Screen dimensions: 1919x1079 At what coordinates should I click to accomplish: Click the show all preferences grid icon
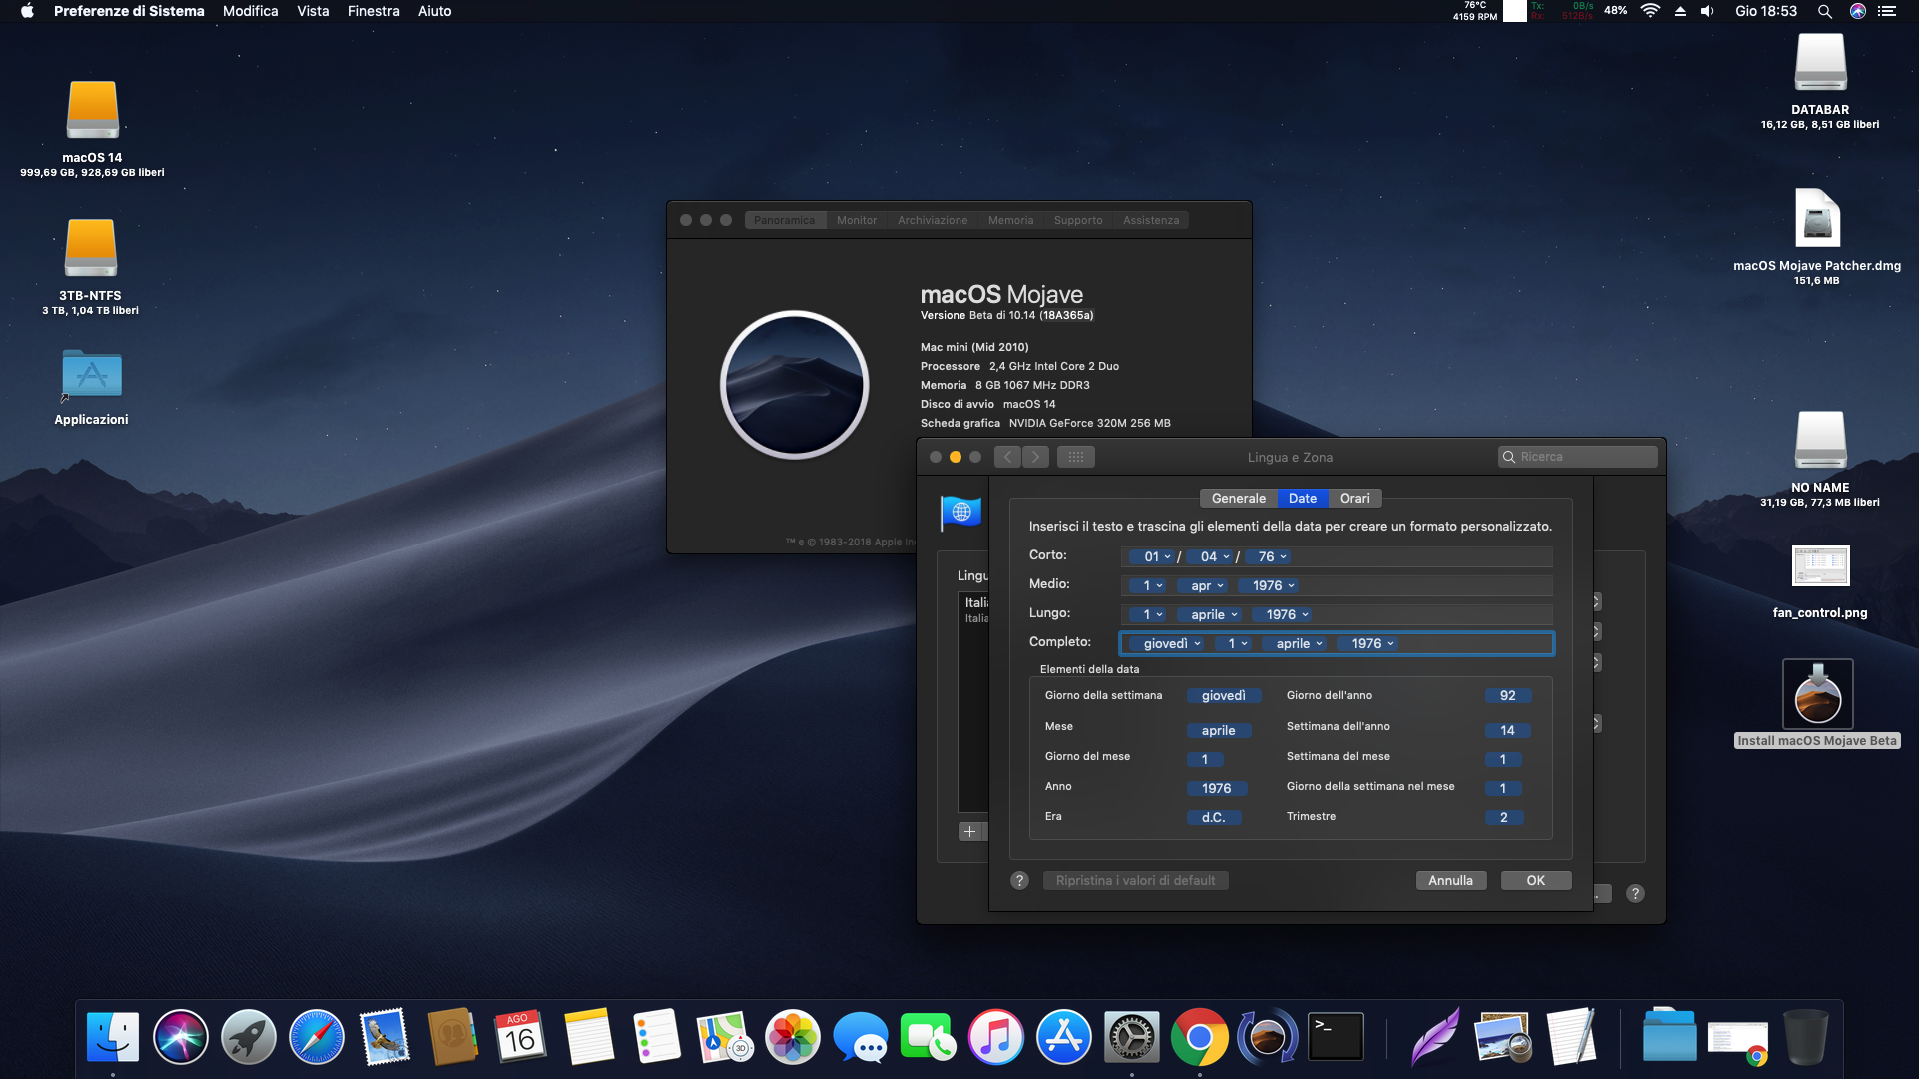click(1075, 457)
